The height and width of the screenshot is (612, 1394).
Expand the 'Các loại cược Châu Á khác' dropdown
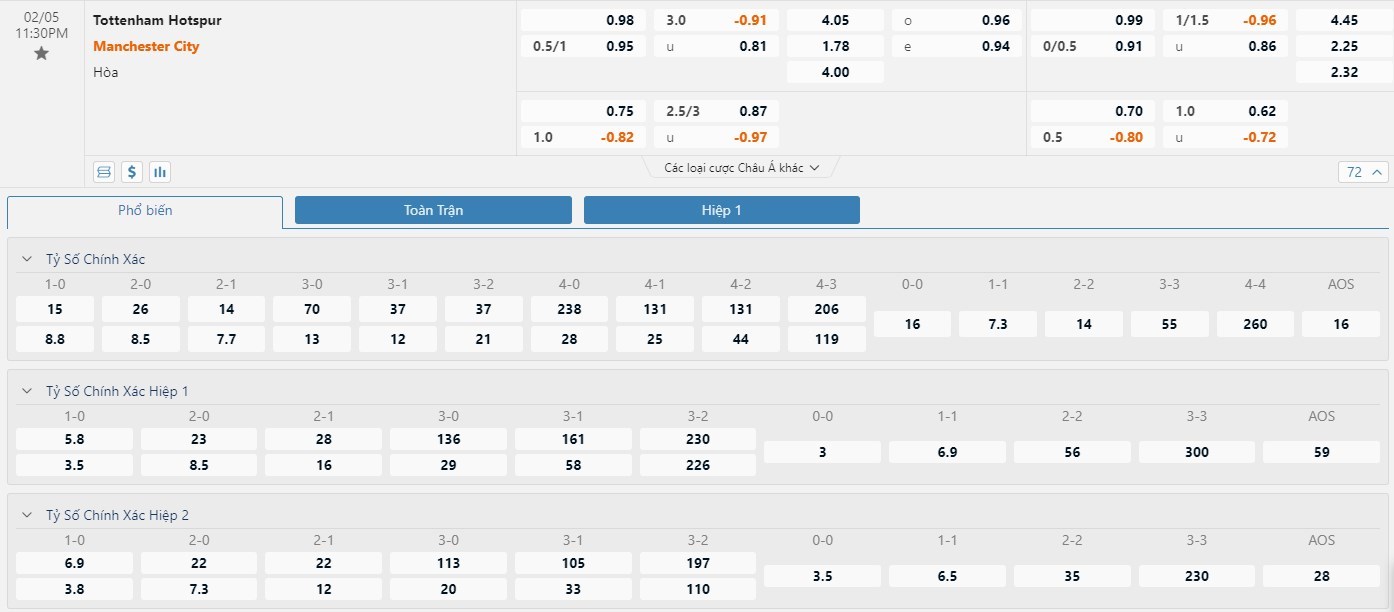point(741,168)
